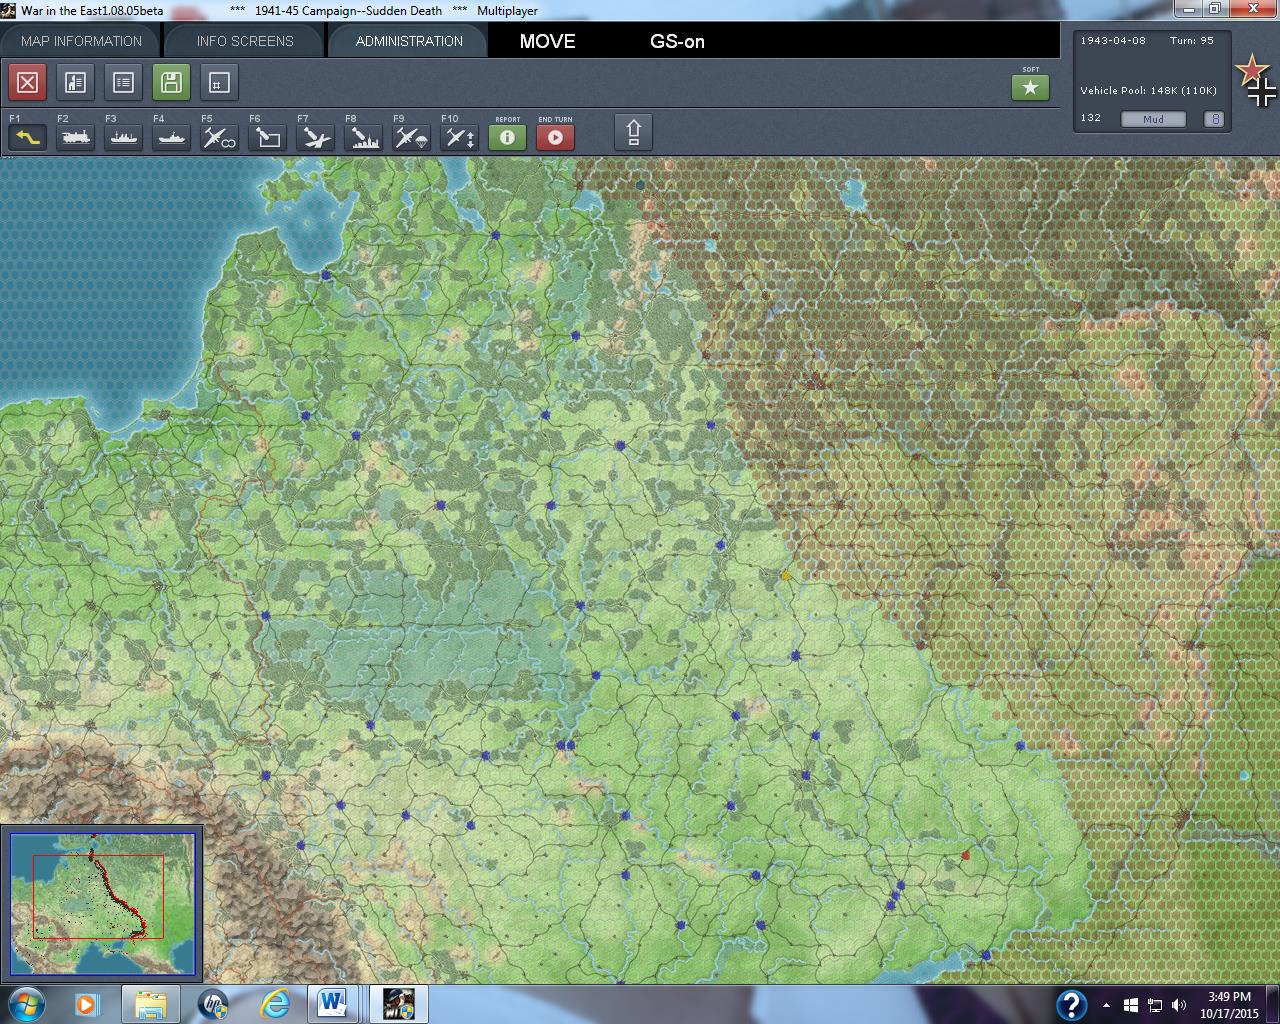1280x1024 pixels.
Task: Toggle the green SOFT star button
Action: point(1030,88)
